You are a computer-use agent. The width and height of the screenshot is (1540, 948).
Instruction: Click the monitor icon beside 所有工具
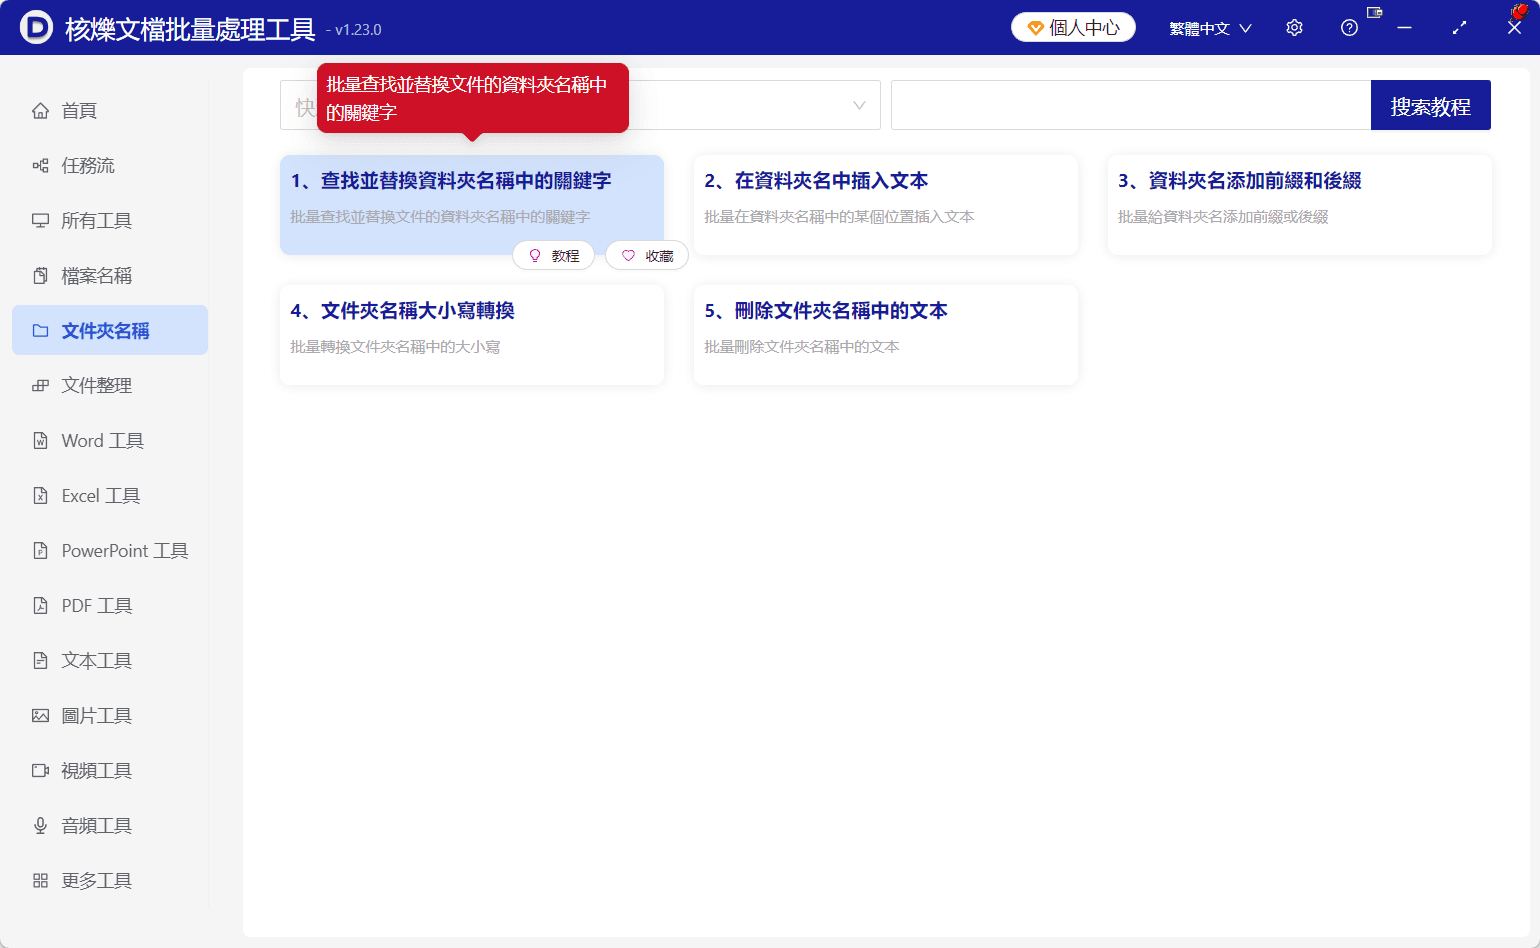coord(40,220)
